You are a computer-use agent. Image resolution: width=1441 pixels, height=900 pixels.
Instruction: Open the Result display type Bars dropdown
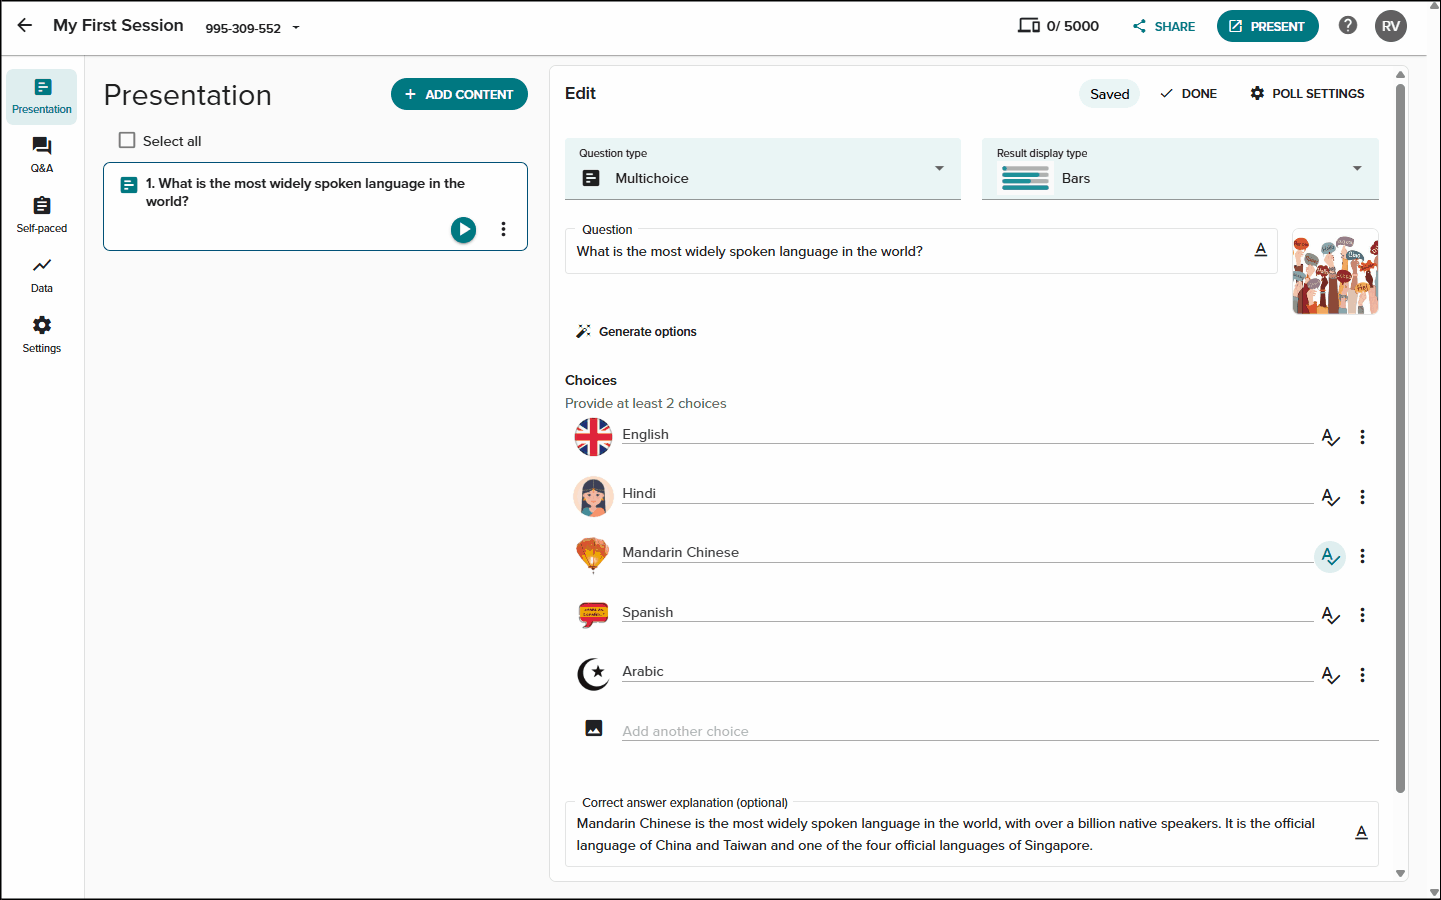[1180, 169]
